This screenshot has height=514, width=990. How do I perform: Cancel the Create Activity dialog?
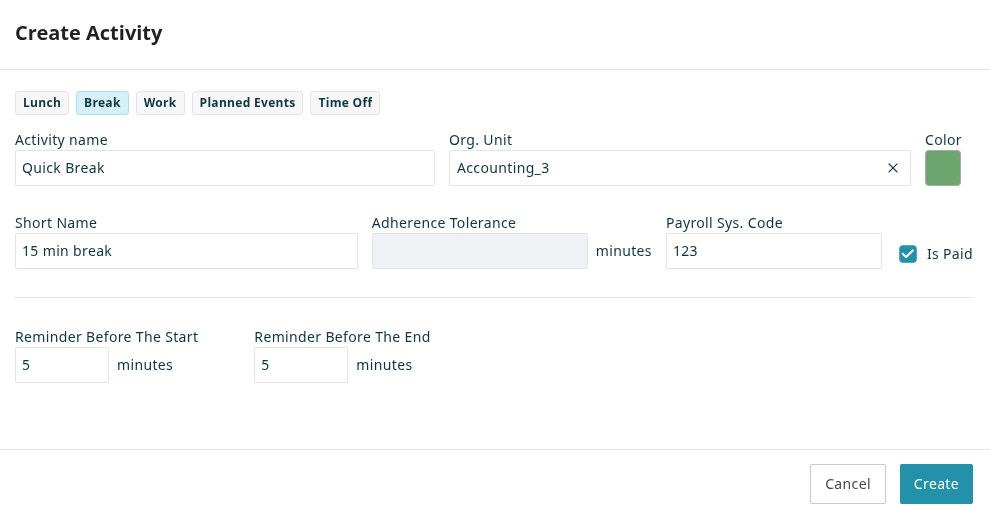pyautogui.click(x=847, y=484)
